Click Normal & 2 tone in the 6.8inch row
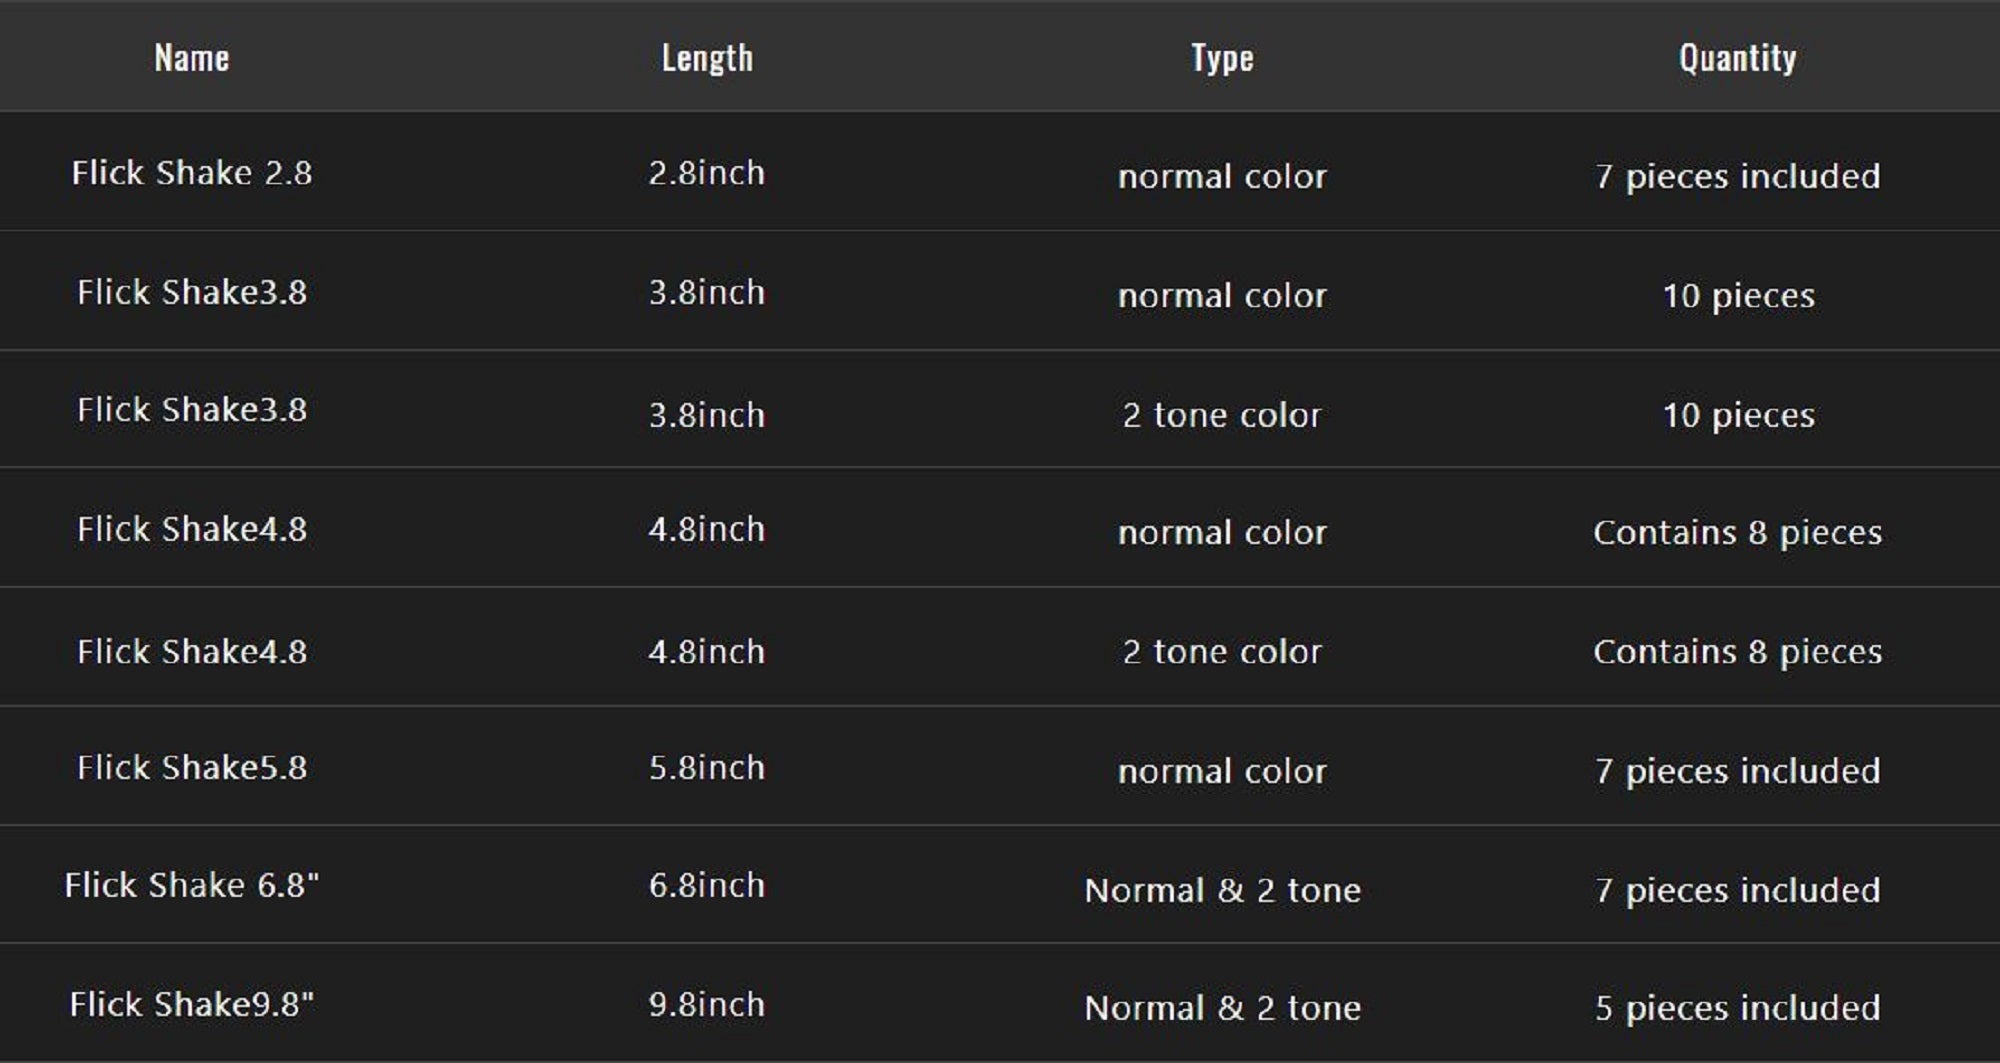 click(1222, 890)
